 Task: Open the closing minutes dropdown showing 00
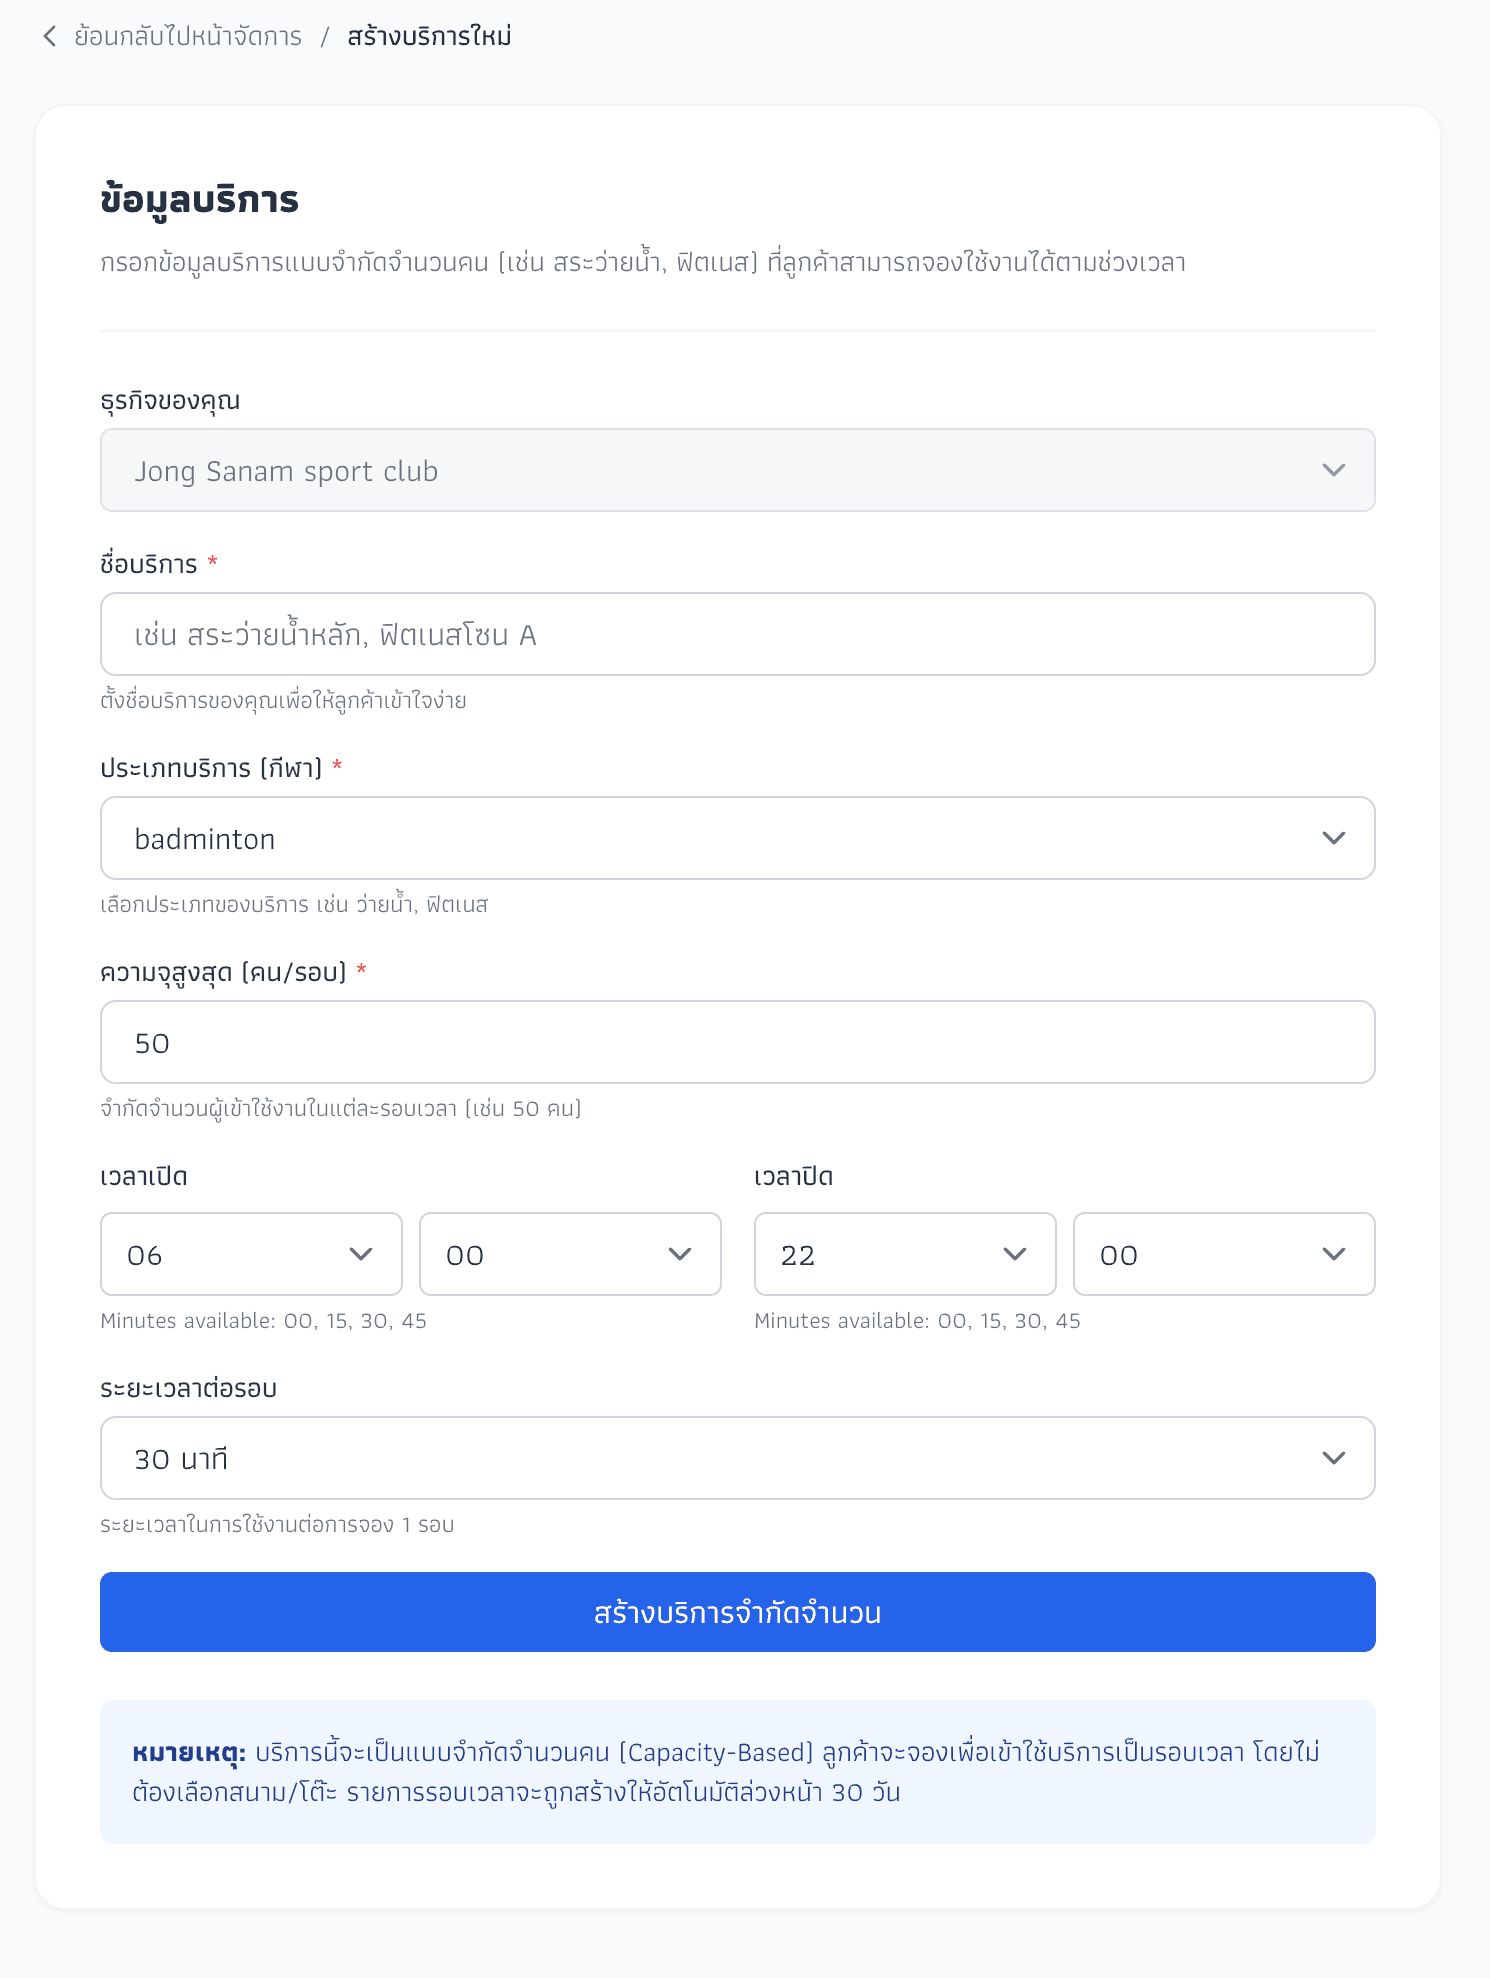coord(1223,1254)
